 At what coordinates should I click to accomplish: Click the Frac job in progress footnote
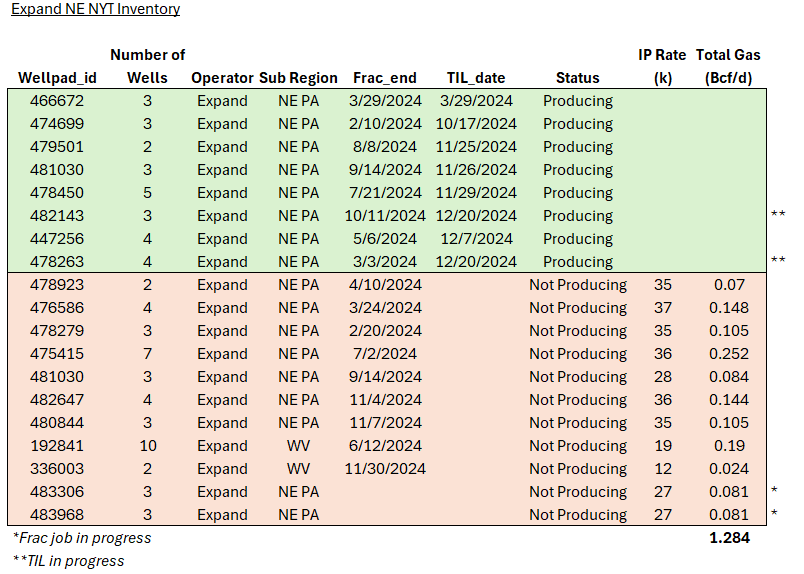[x=82, y=538]
